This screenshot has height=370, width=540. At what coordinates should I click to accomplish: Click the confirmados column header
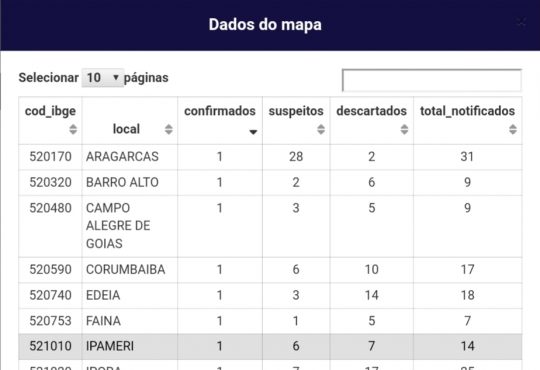click(220, 121)
